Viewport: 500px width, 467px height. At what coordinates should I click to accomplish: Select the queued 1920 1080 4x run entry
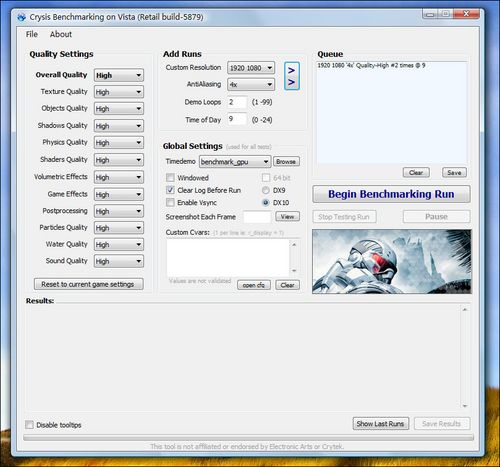(371, 65)
